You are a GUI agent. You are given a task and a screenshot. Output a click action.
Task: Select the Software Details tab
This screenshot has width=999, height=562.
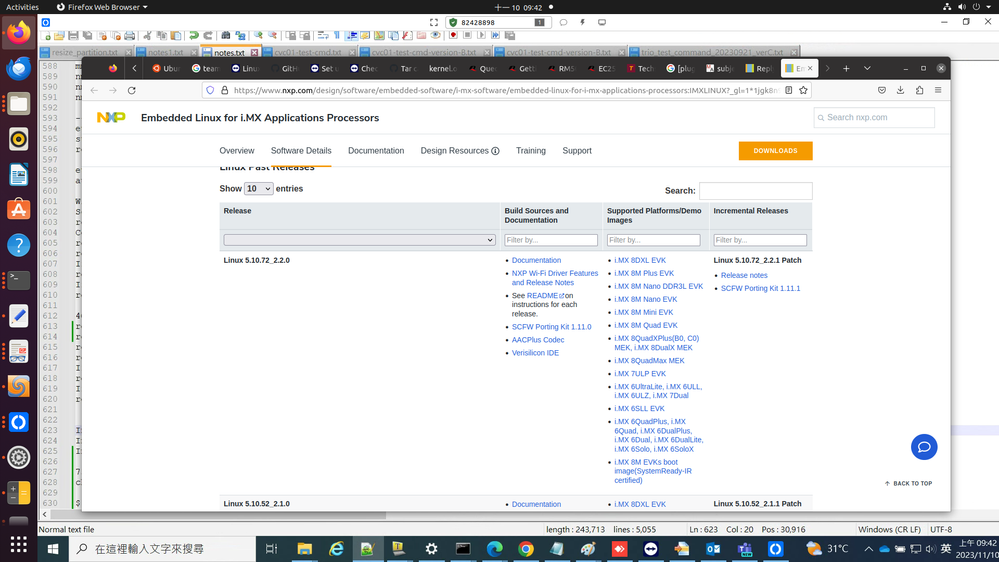pyautogui.click(x=301, y=151)
